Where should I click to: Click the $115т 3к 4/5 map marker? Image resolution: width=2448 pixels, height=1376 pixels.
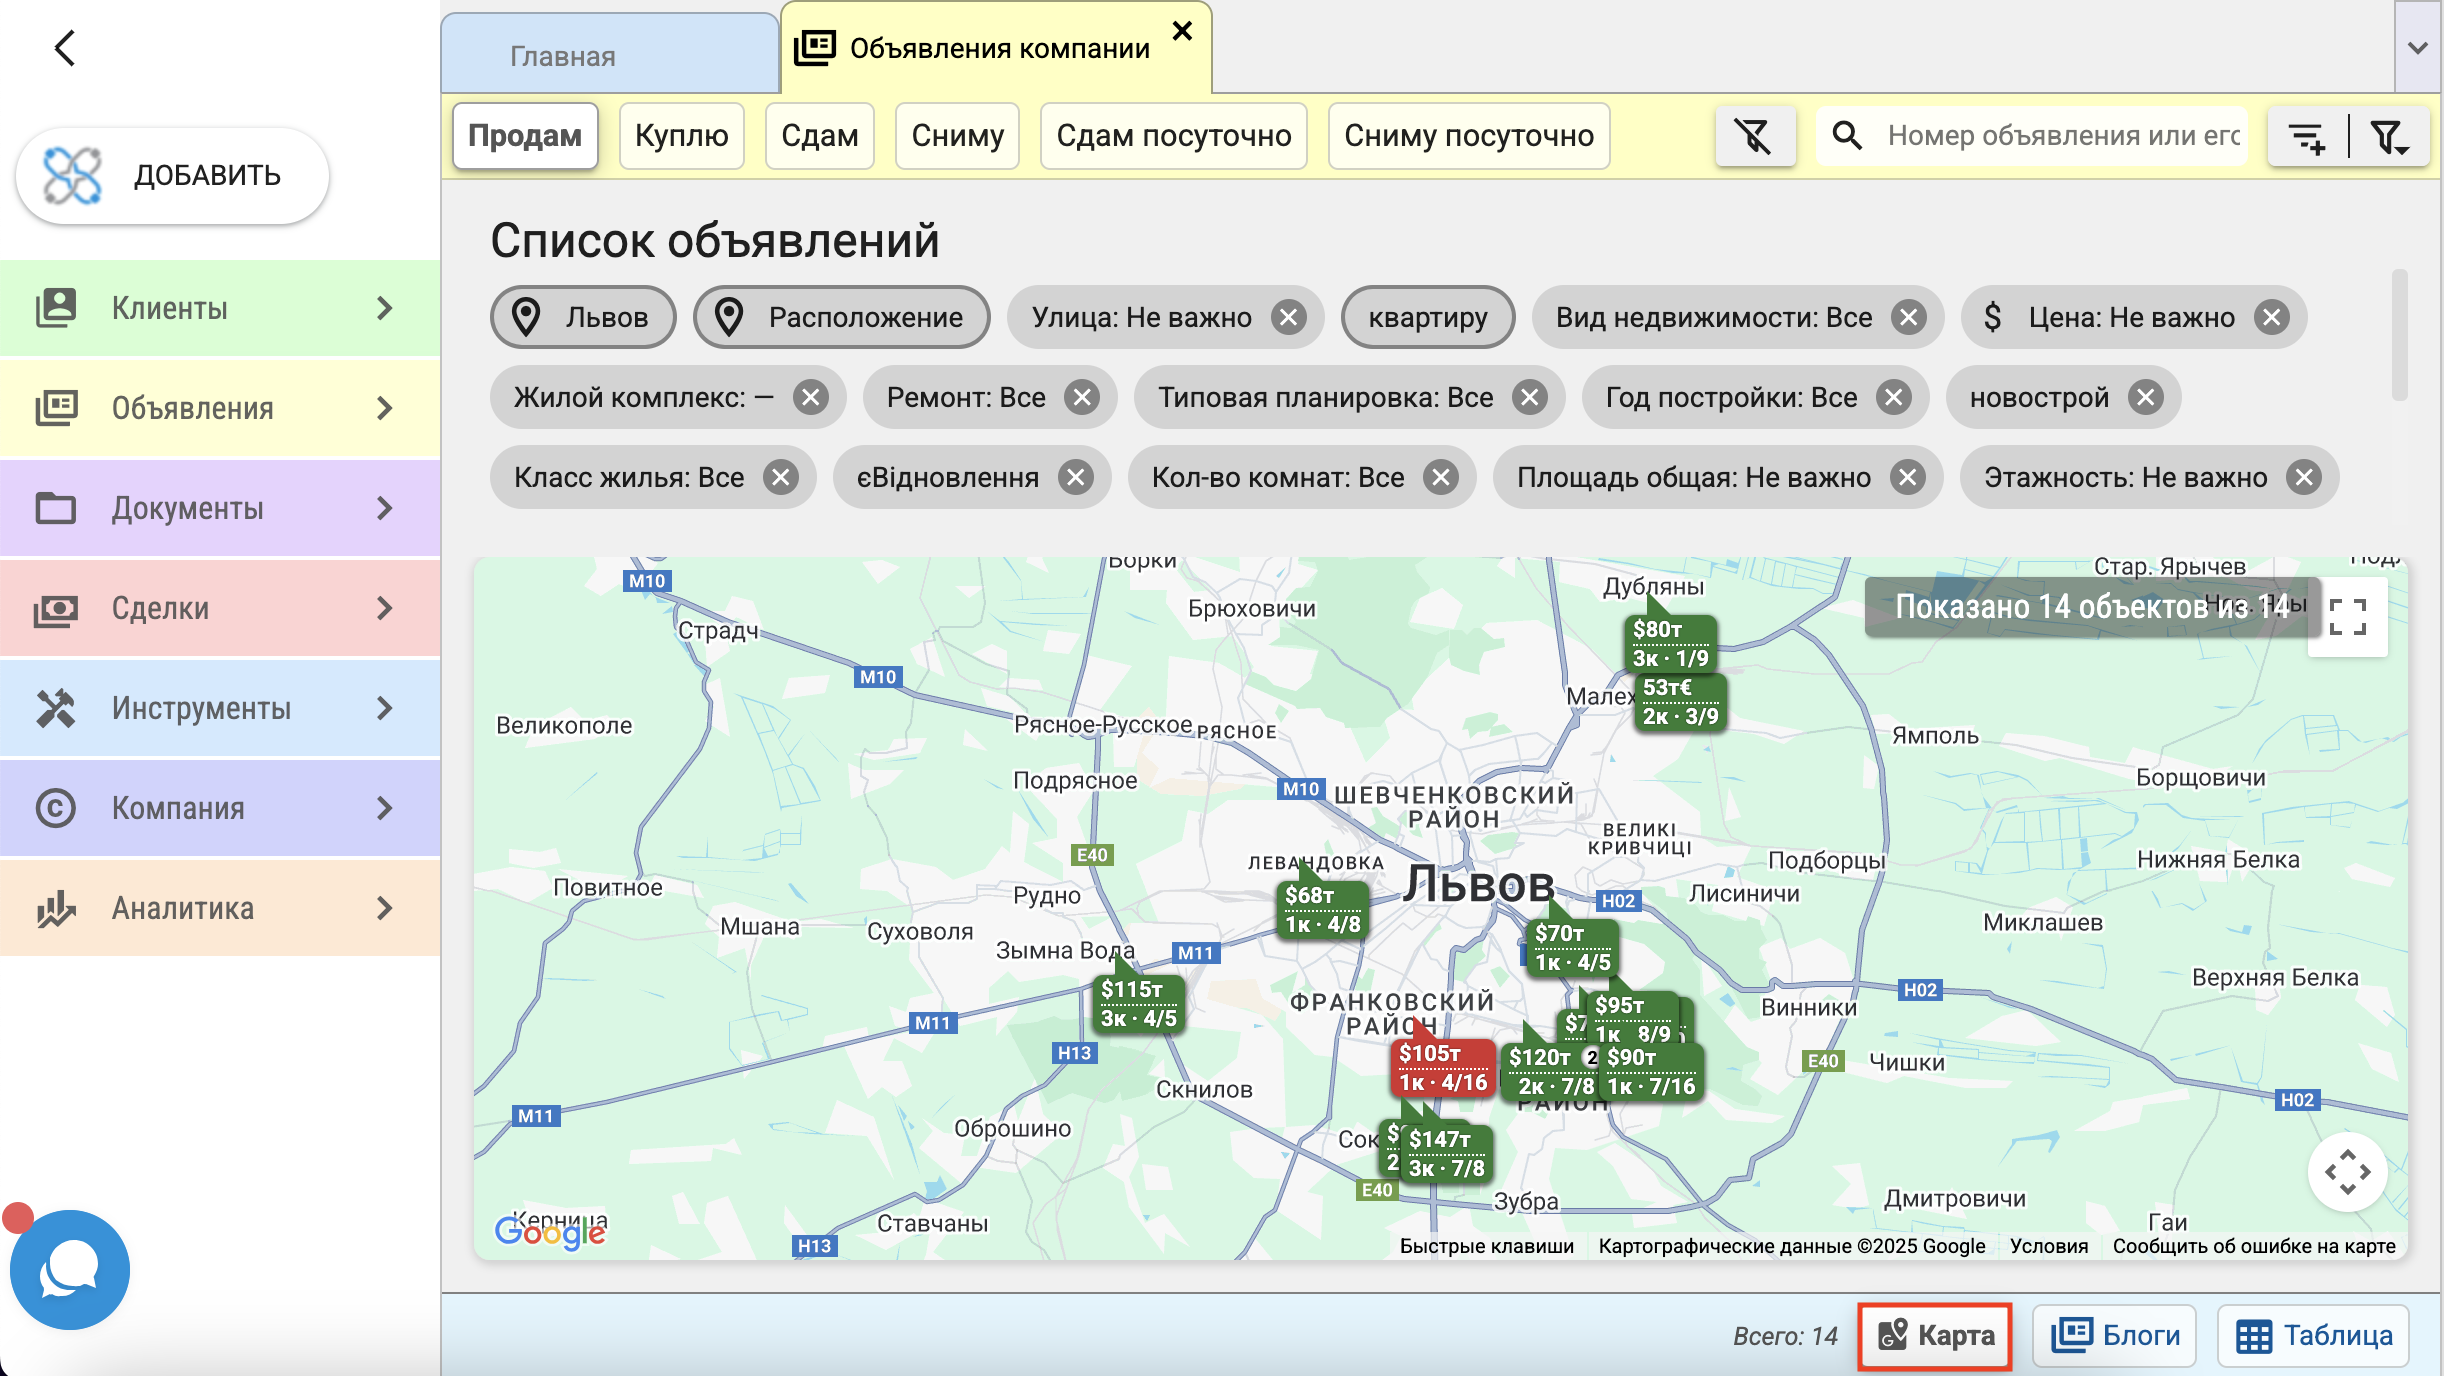(x=1138, y=1003)
